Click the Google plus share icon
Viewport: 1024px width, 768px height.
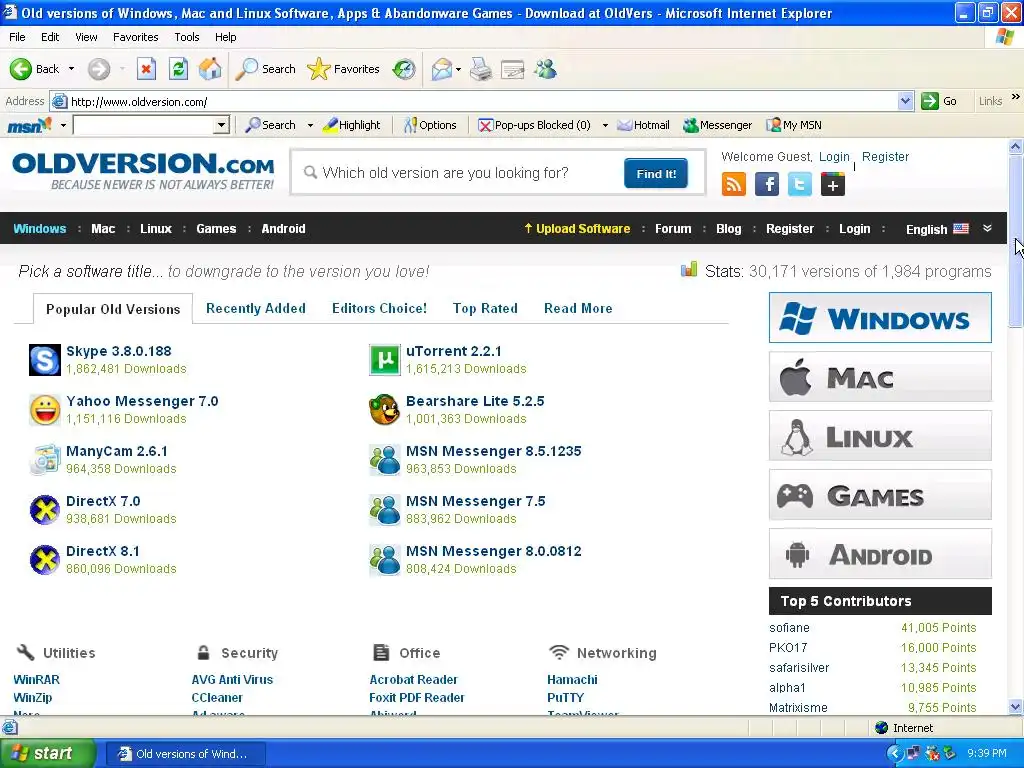(833, 184)
